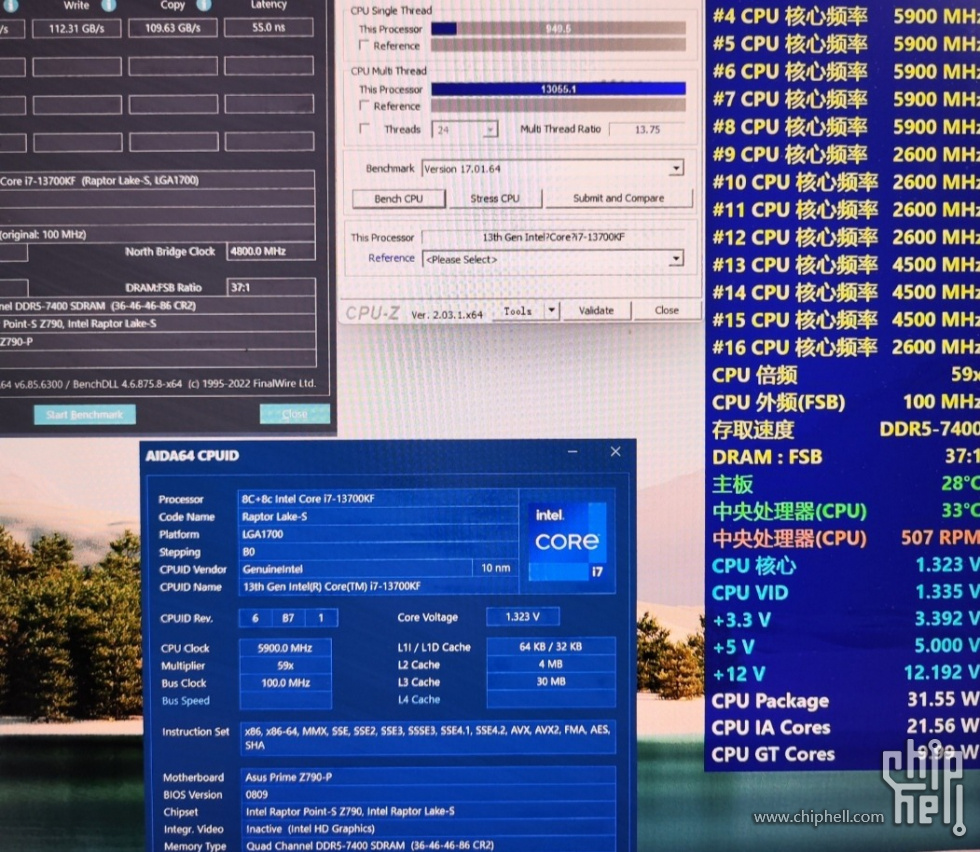This screenshot has width=980, height=852.
Task: Click the CPU IA Cores power sensor row
Action: click(846, 727)
